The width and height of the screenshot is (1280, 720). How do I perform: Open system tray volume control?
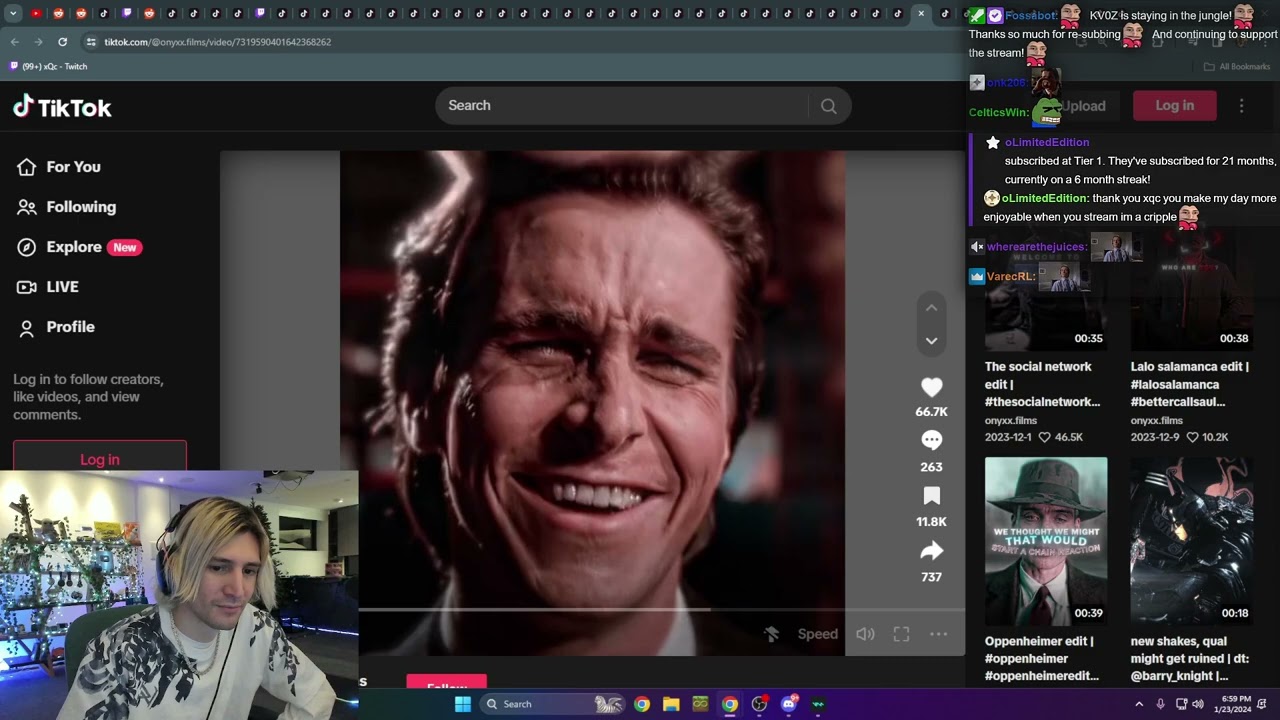coord(1198,704)
